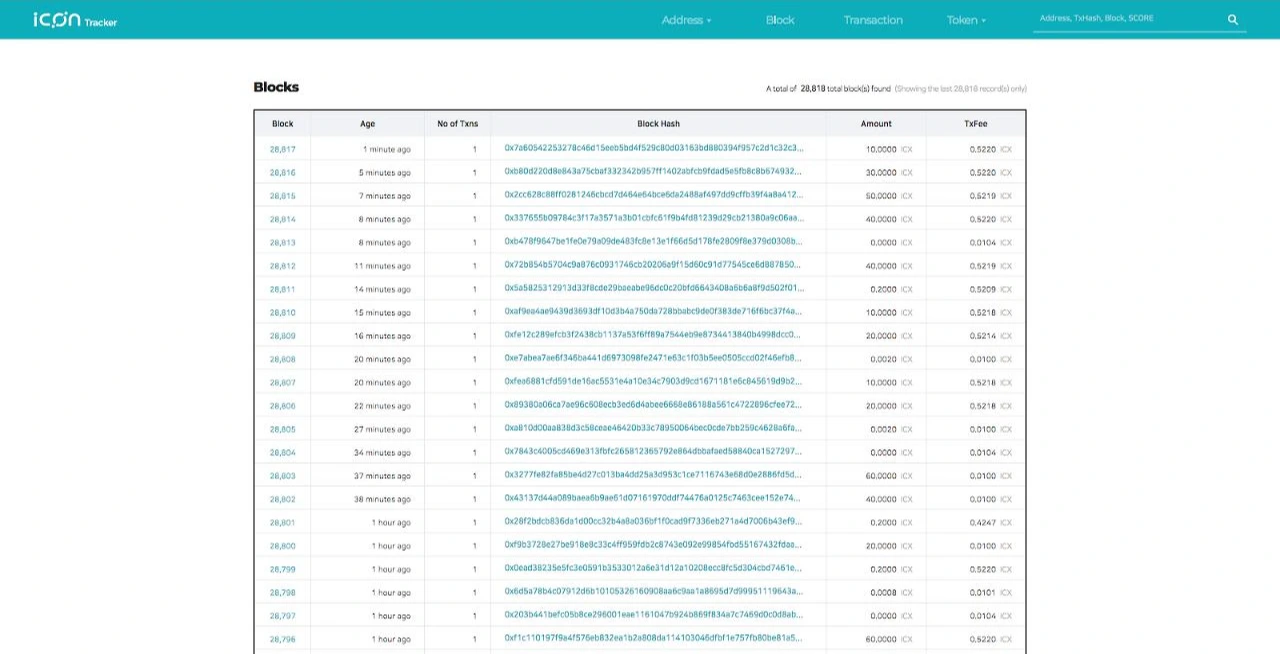Select the Age column header
1280x654 pixels.
pos(367,124)
